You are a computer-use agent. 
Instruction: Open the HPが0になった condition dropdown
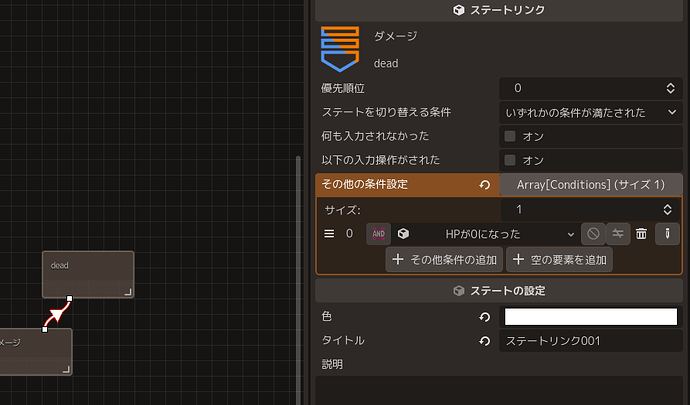click(487, 234)
